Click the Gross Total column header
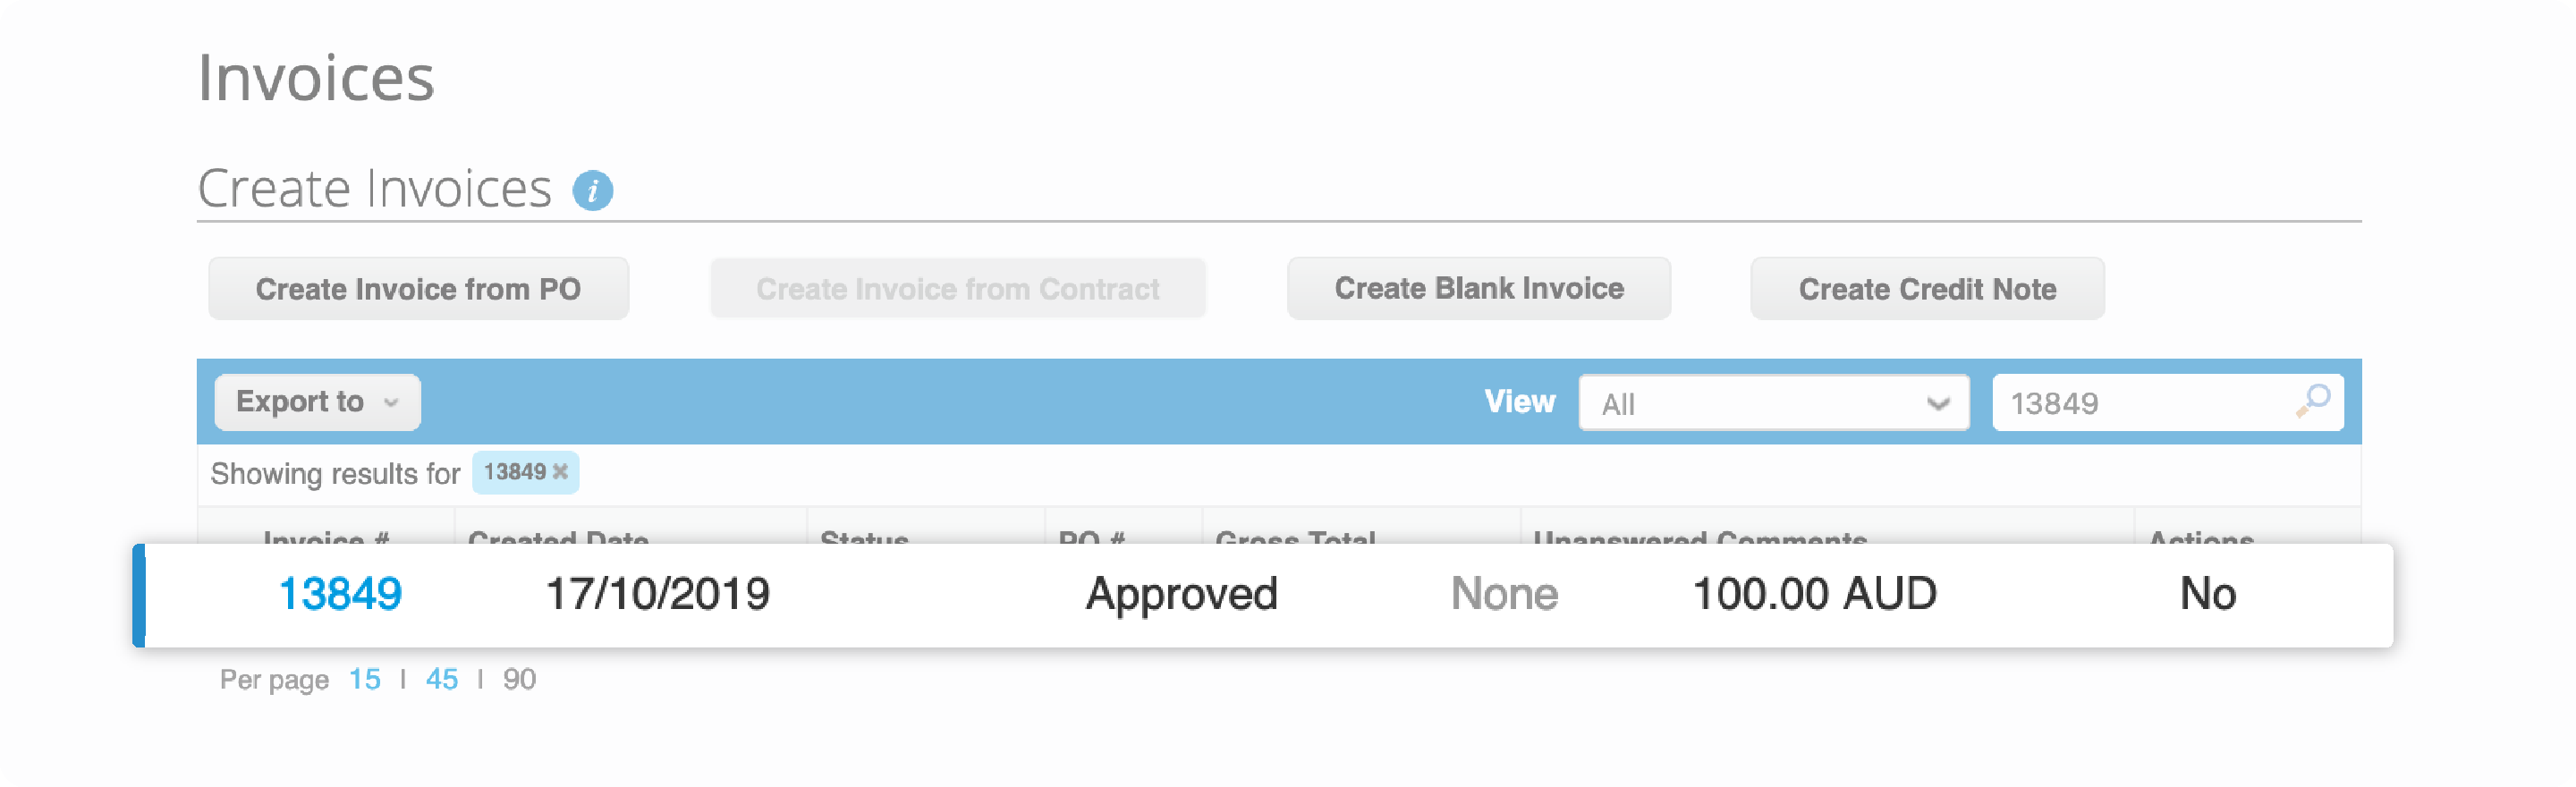Viewport: 2576px width, 787px height. [x=1297, y=540]
